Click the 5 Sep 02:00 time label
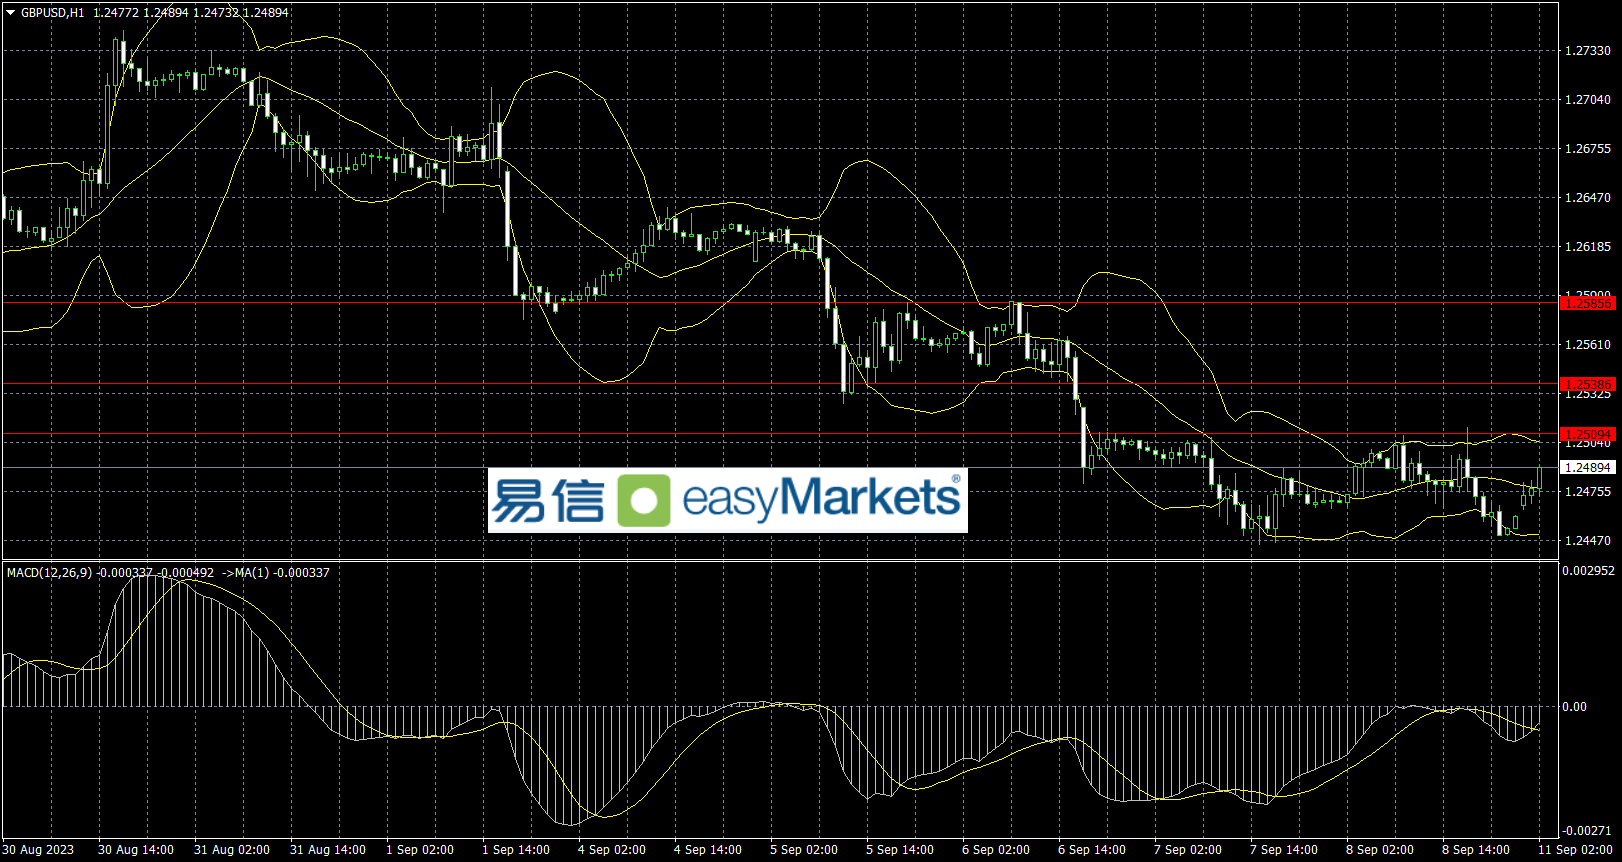 pos(804,850)
